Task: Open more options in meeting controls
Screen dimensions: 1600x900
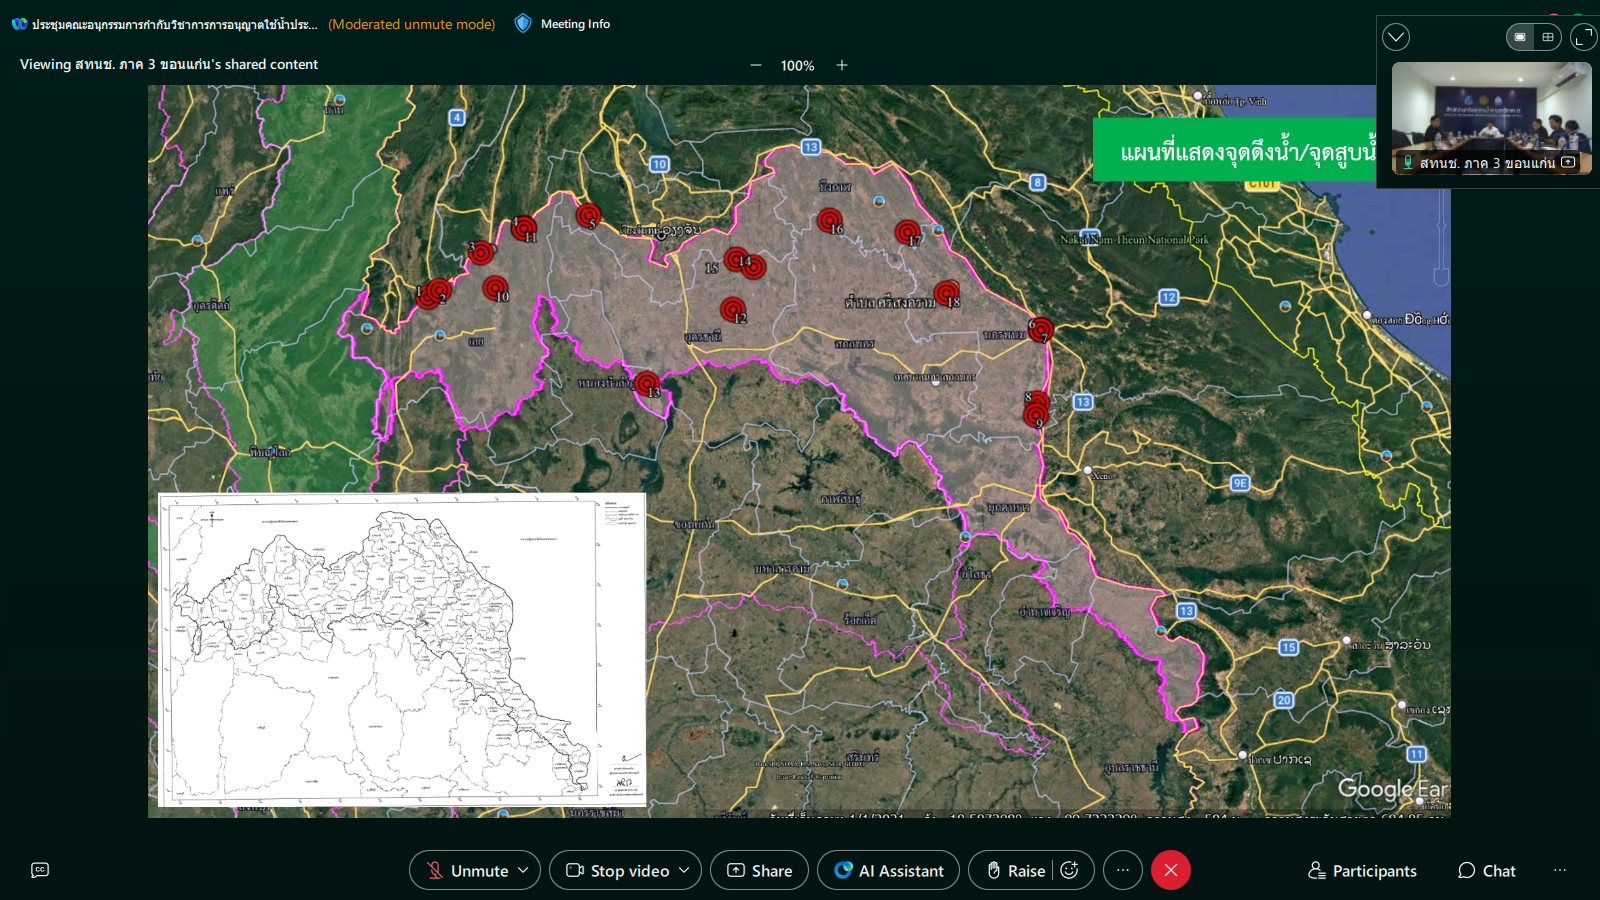Action: [1123, 870]
